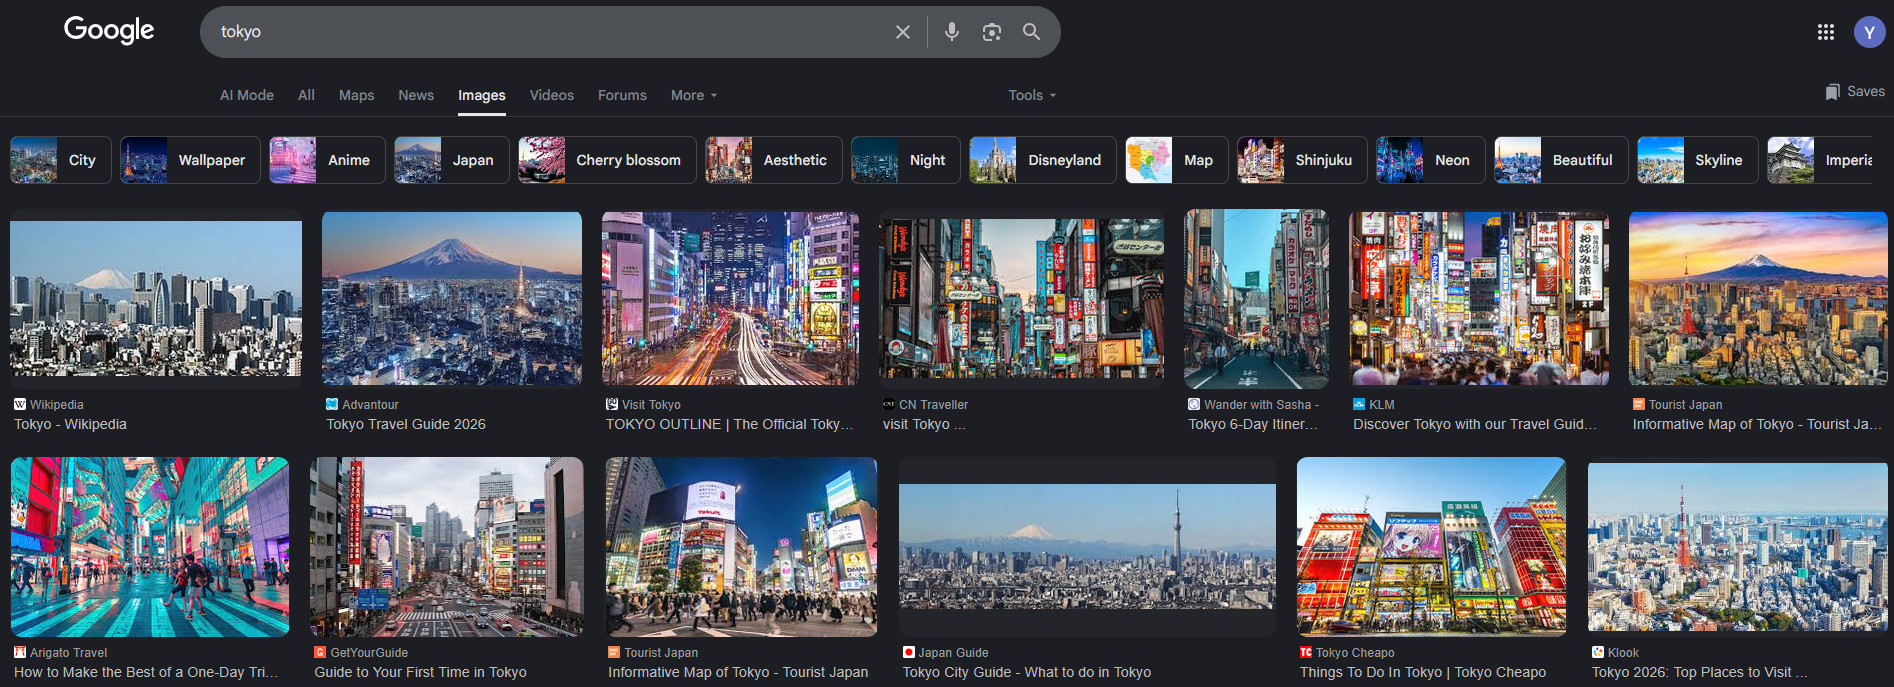Open Saves bookmark

(1855, 91)
